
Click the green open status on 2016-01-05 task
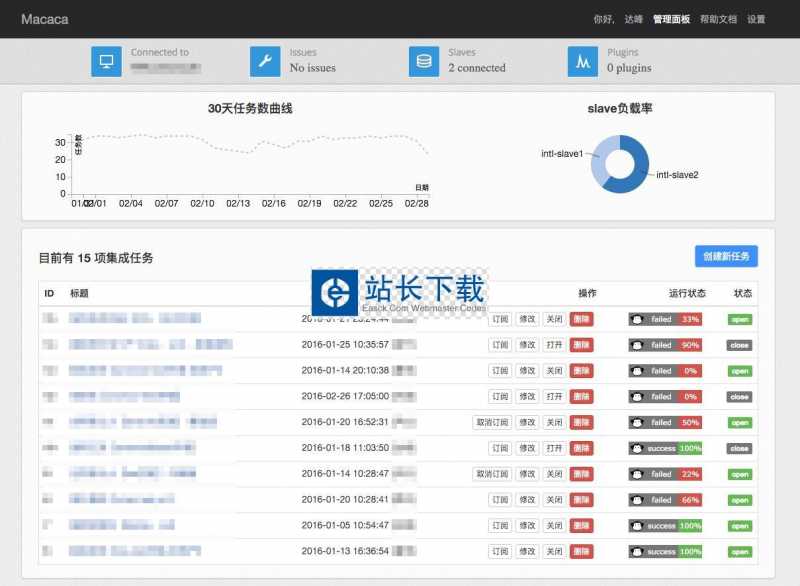739,526
